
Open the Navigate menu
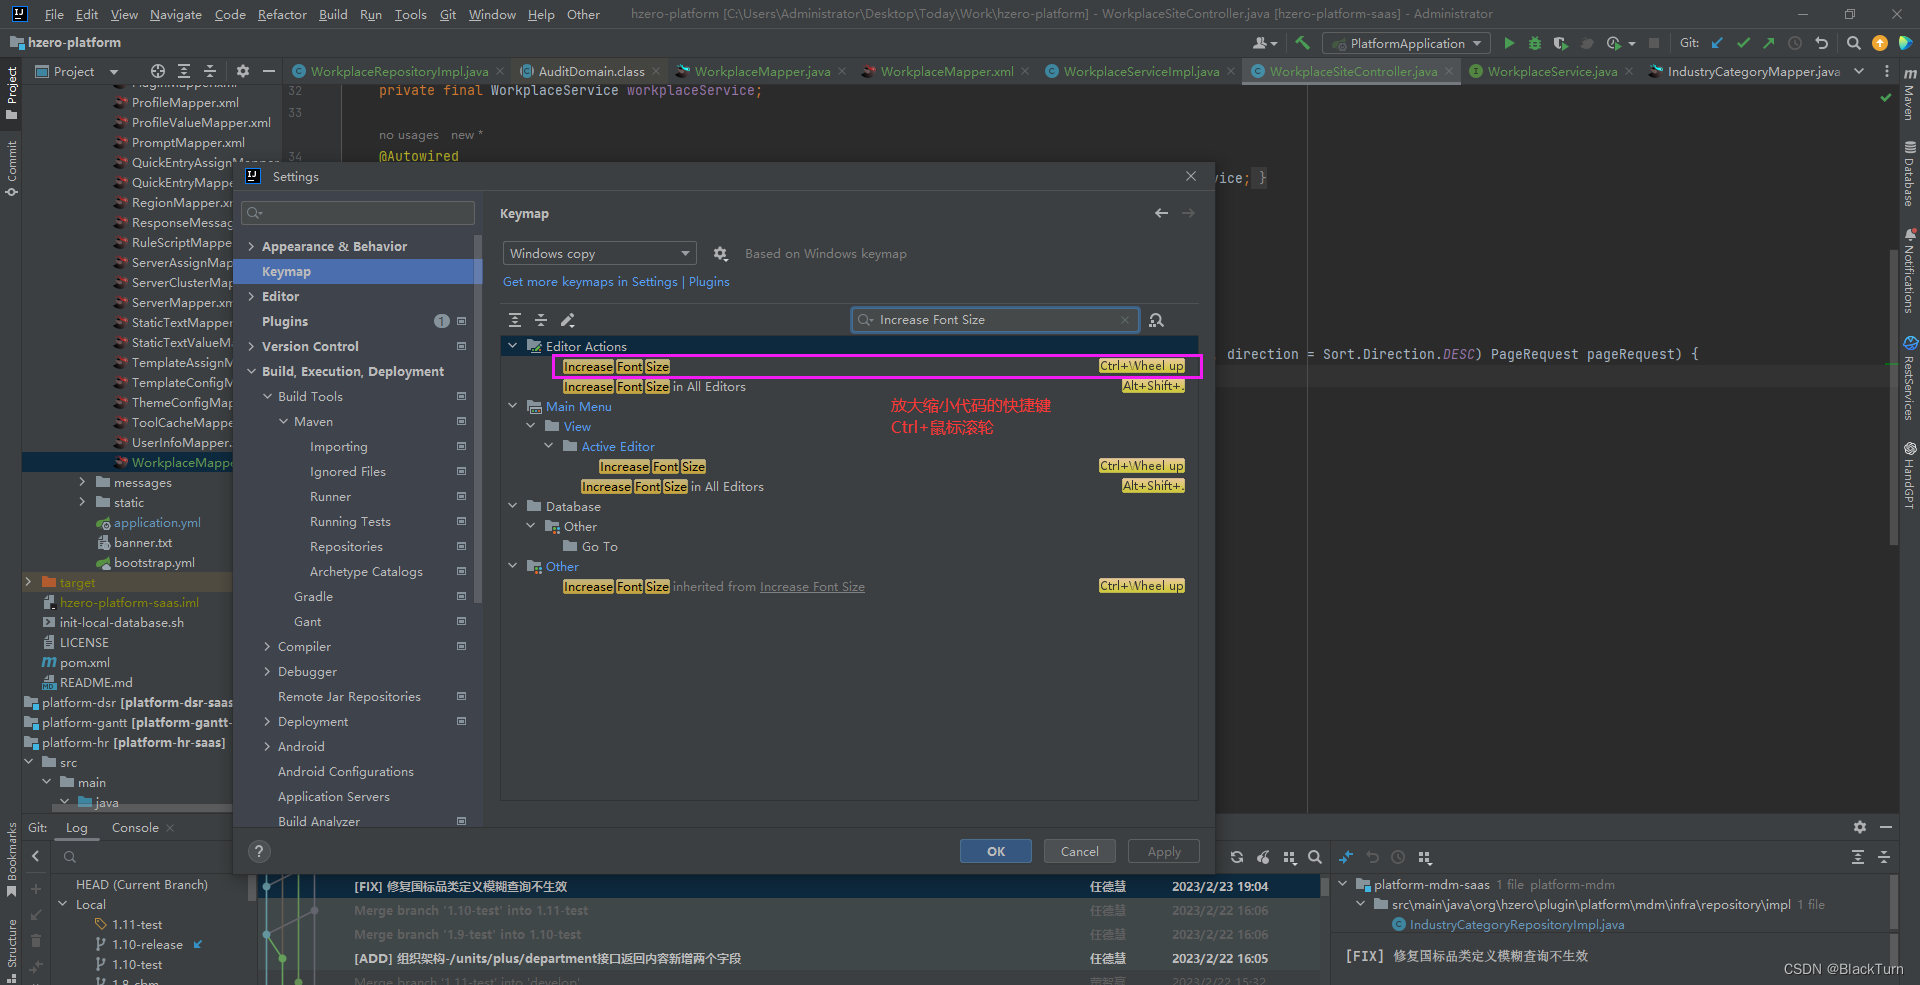(175, 14)
